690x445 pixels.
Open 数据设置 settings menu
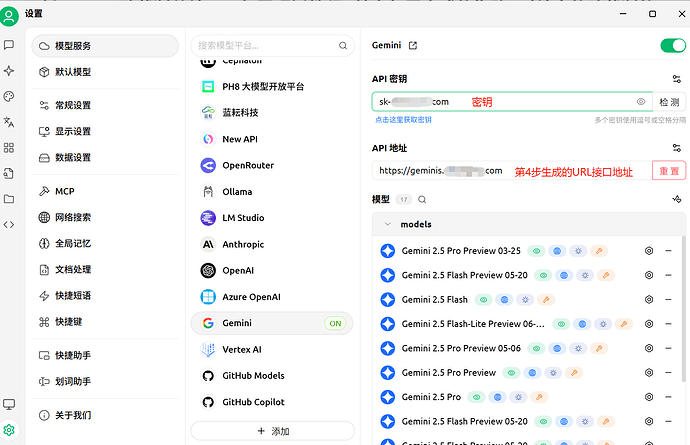pos(105,157)
